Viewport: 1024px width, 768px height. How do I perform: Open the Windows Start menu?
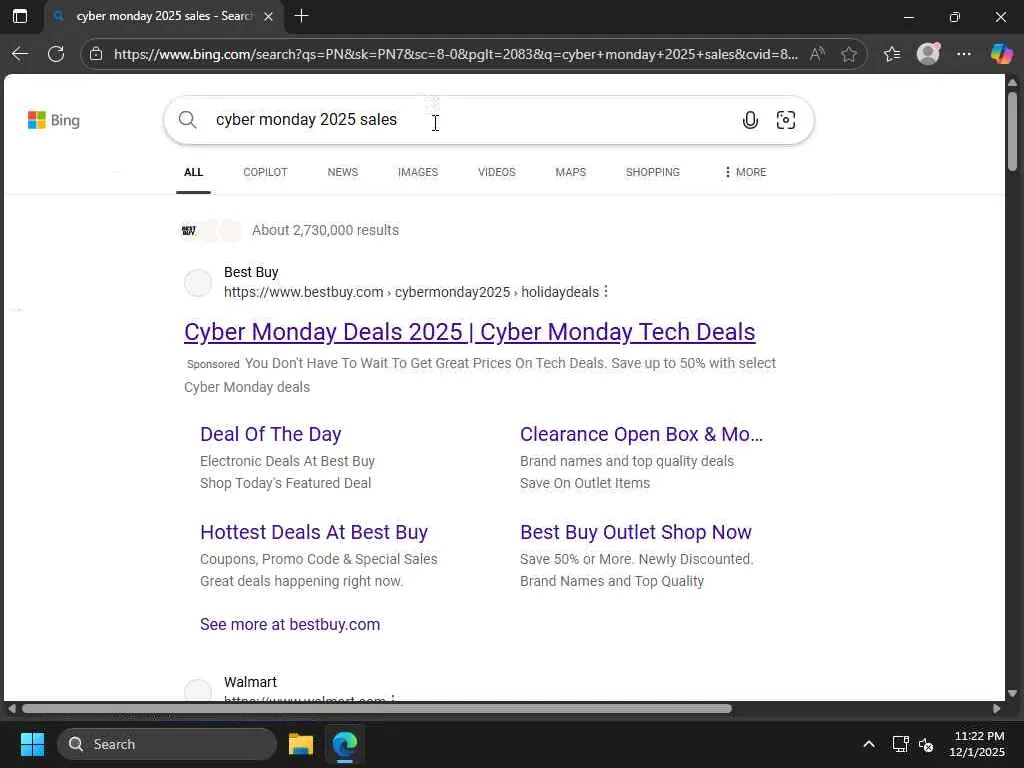pos(32,744)
